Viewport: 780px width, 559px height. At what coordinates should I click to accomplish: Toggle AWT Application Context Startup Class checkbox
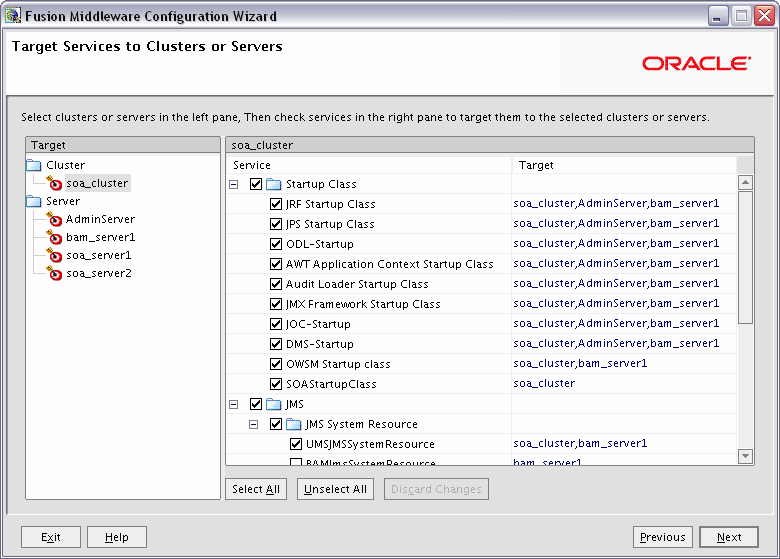click(276, 264)
